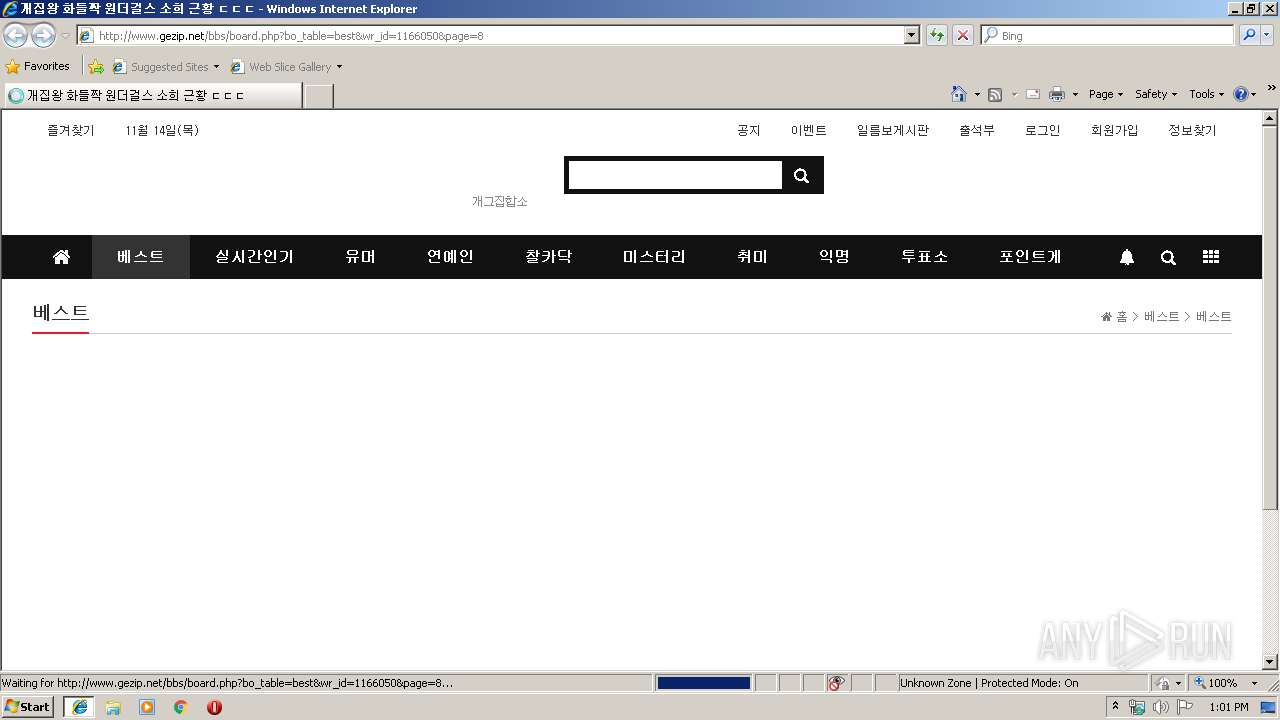1280x720 pixels.
Task: Open the 로그인 link
Action: coord(1042,130)
